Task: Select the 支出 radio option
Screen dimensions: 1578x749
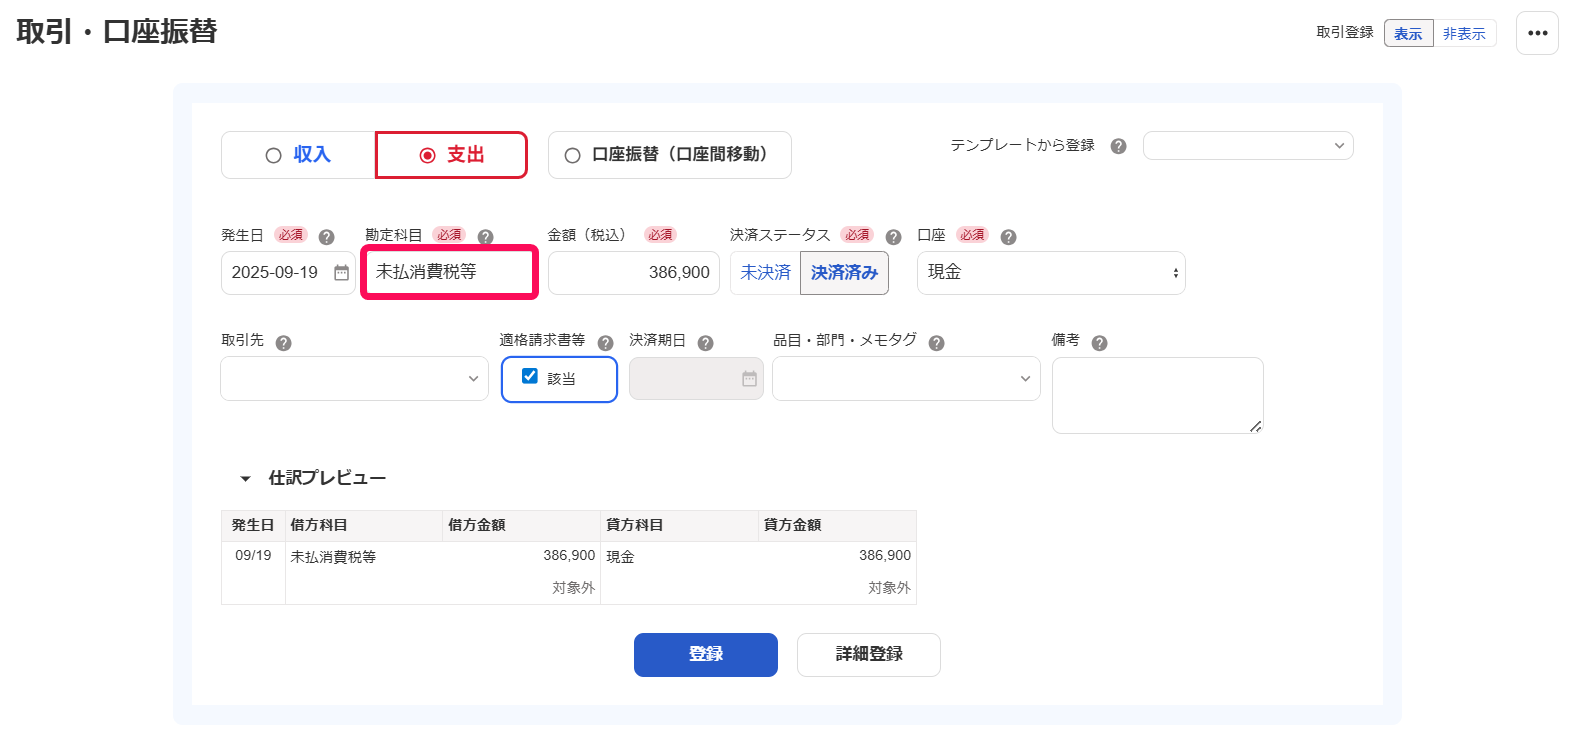Action: coord(451,155)
